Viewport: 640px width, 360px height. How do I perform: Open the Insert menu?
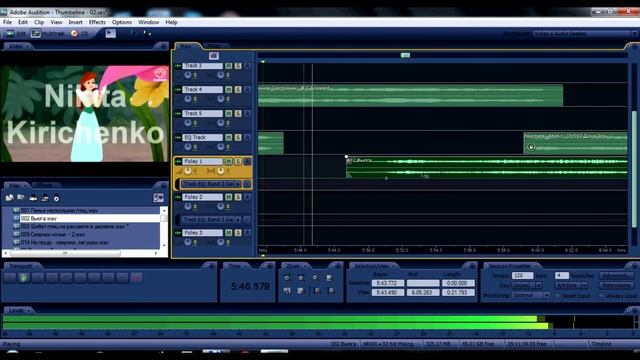pyautogui.click(x=76, y=22)
